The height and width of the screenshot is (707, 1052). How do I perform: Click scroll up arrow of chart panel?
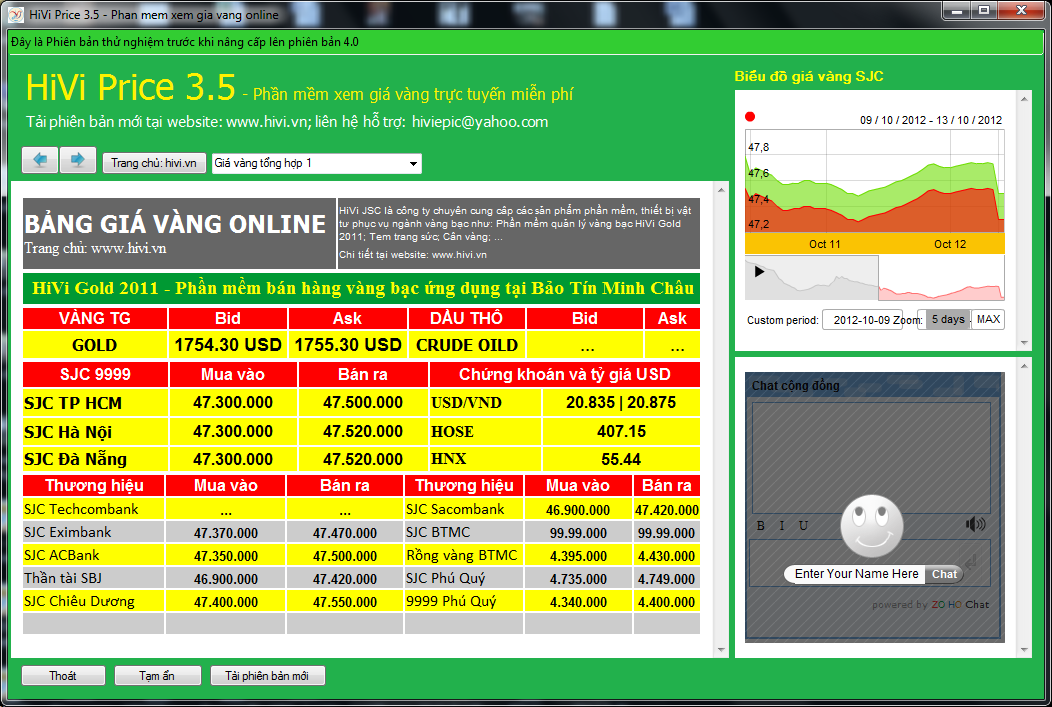coord(1024,99)
